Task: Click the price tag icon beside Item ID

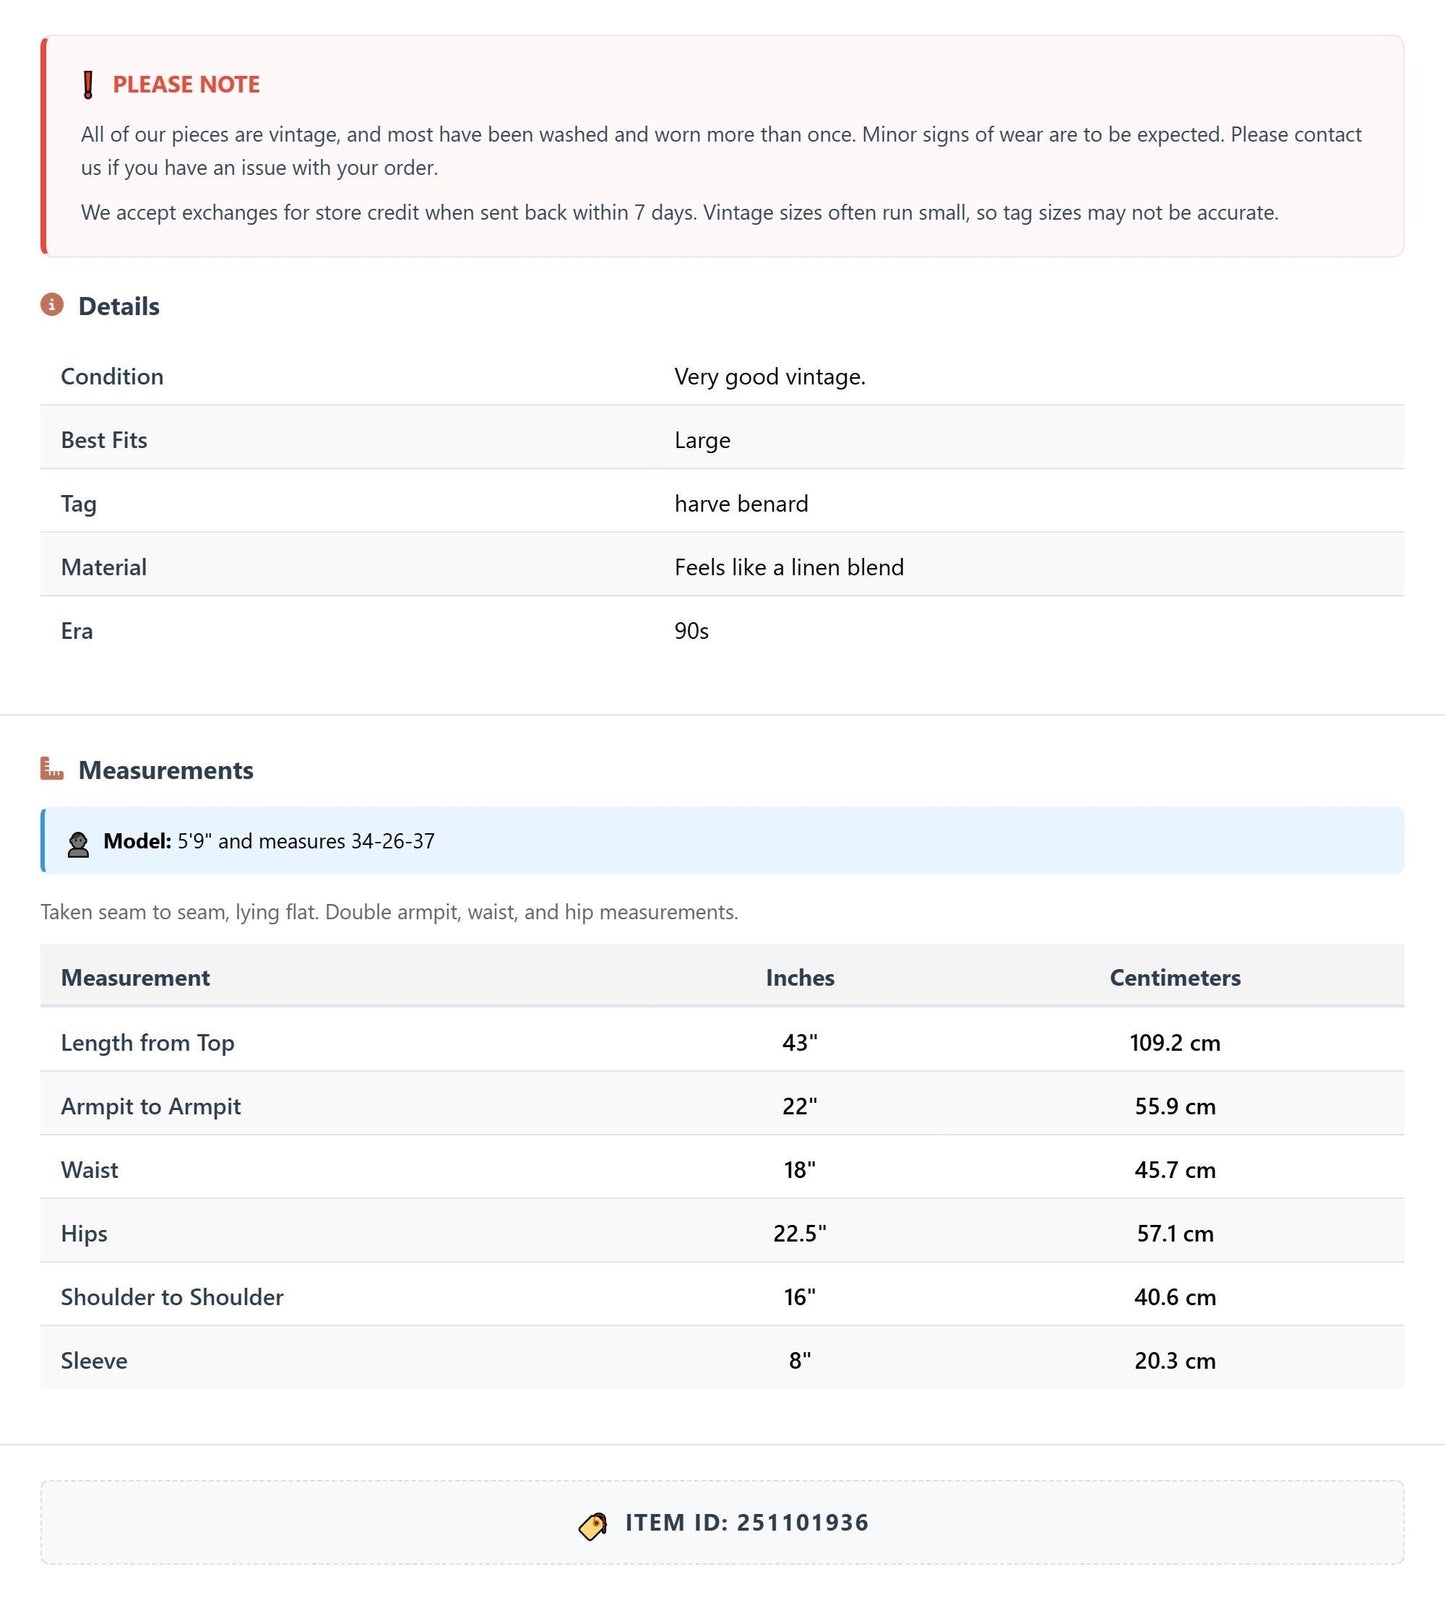Action: (593, 1525)
